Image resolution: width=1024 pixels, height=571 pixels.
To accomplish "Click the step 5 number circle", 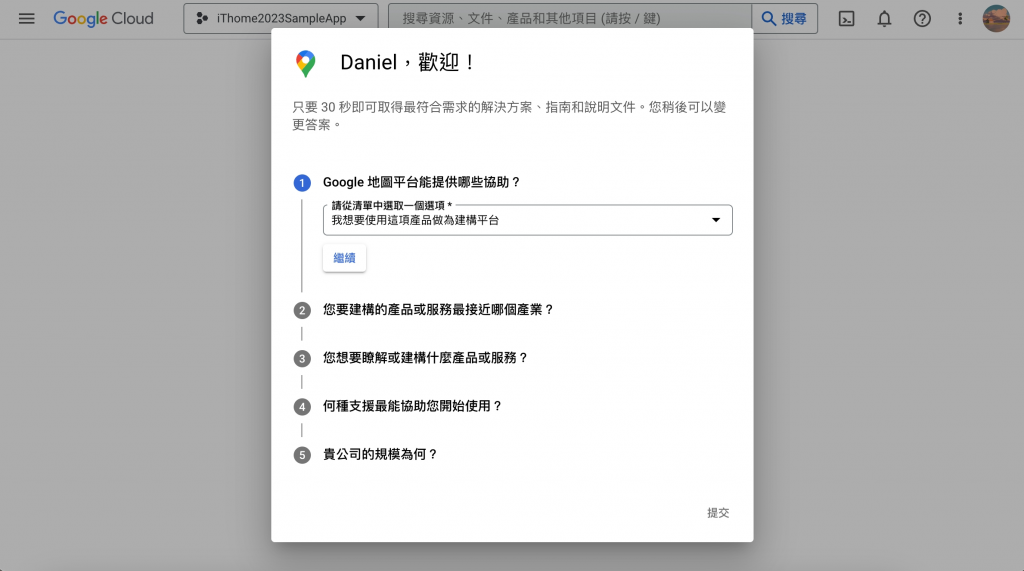I will (x=302, y=455).
